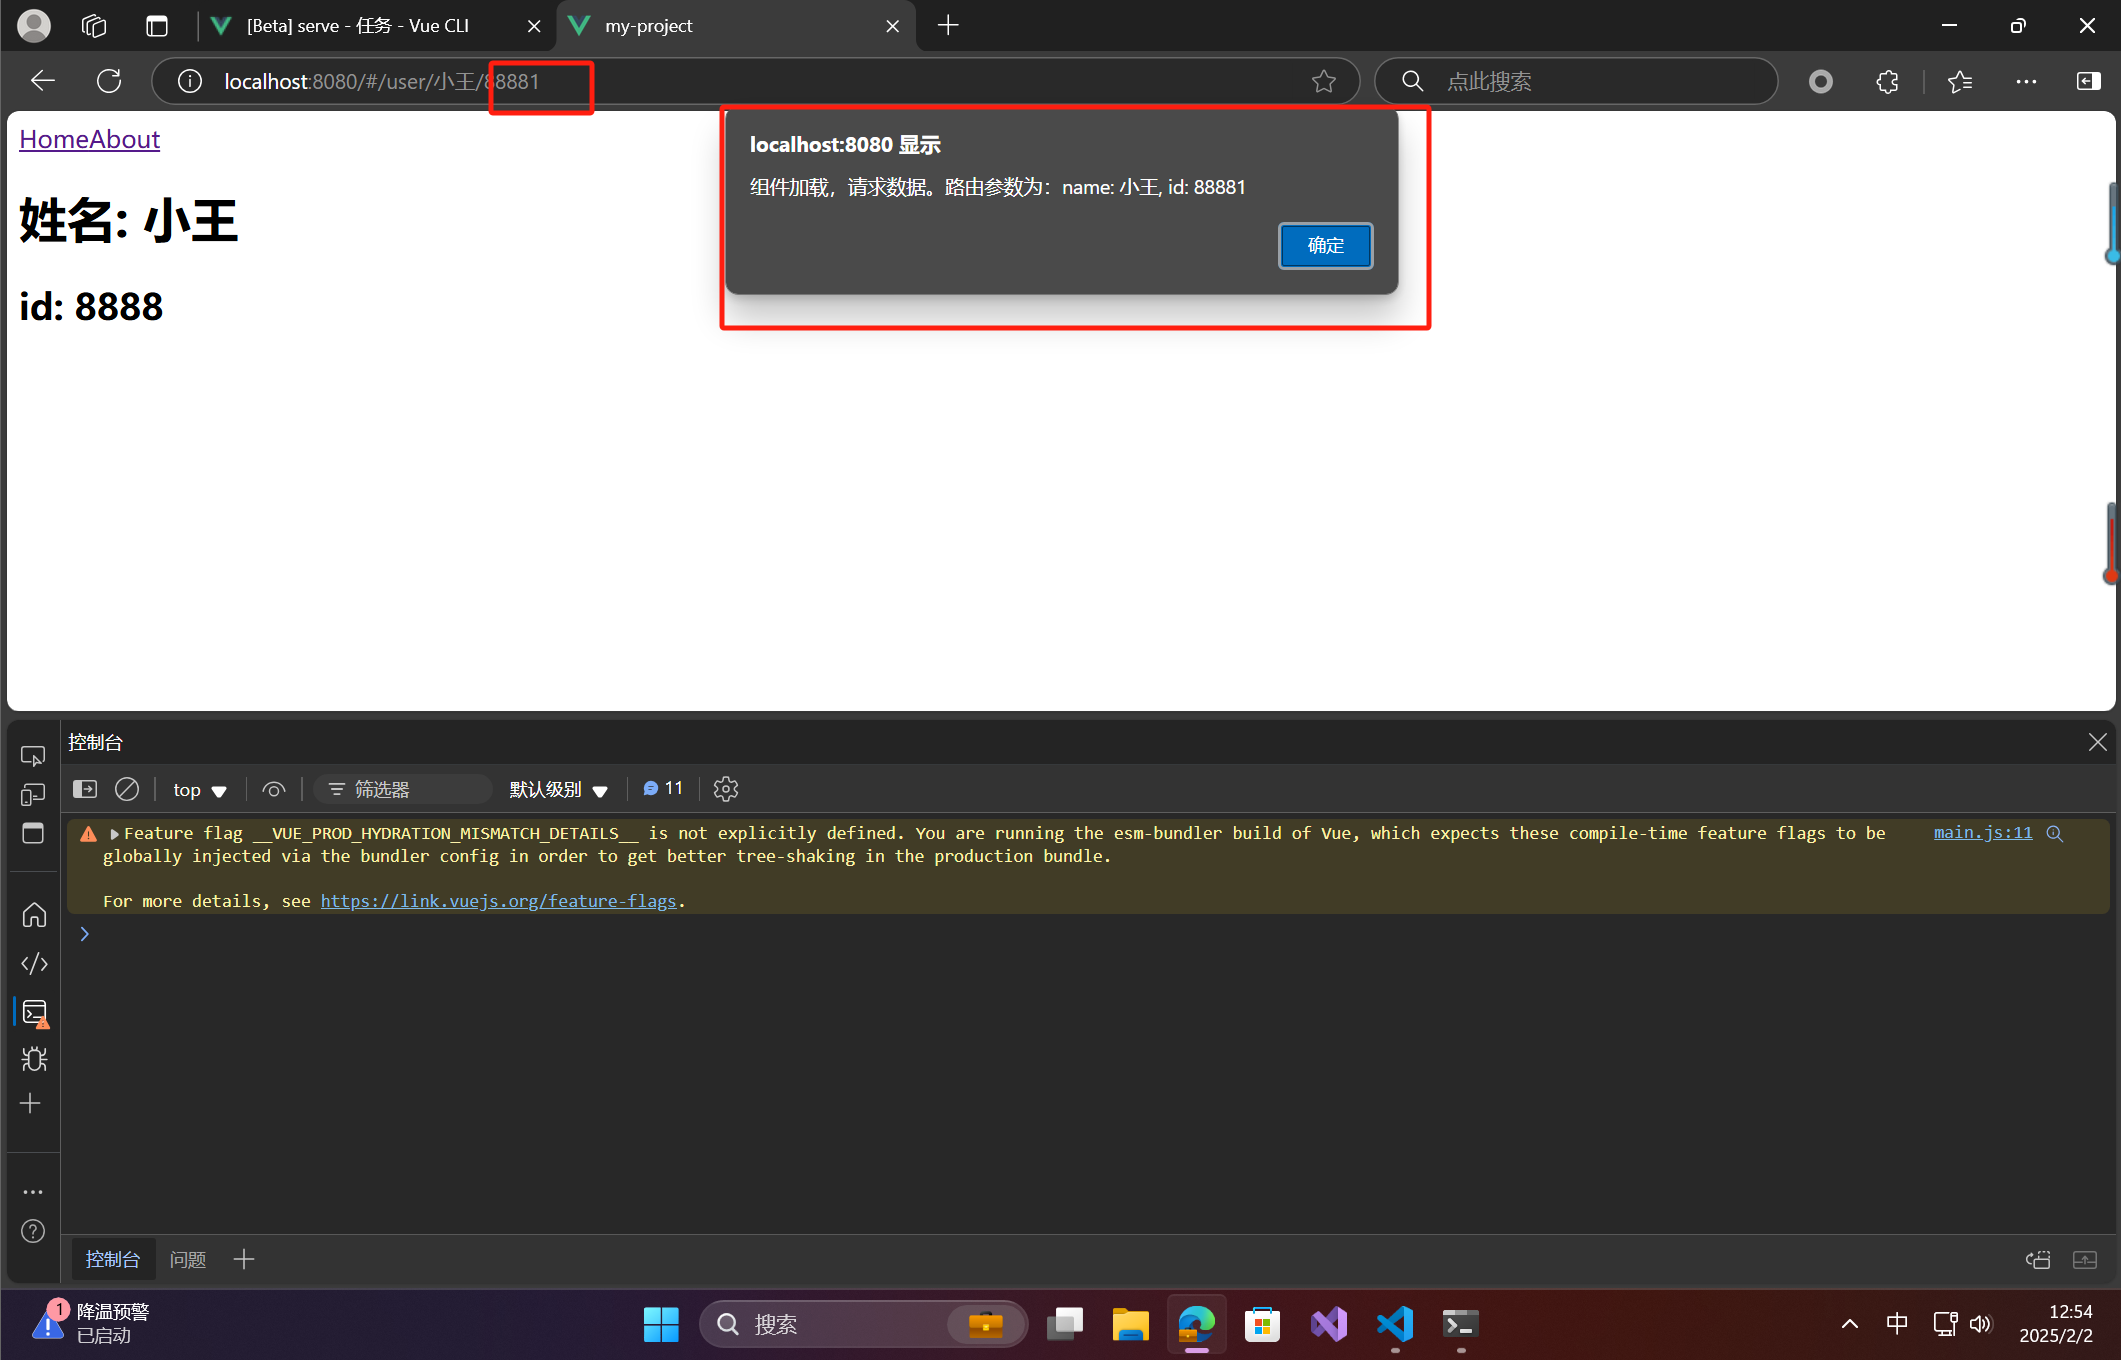Bookmark page with the star icon
The height and width of the screenshot is (1360, 2121).
click(1323, 81)
